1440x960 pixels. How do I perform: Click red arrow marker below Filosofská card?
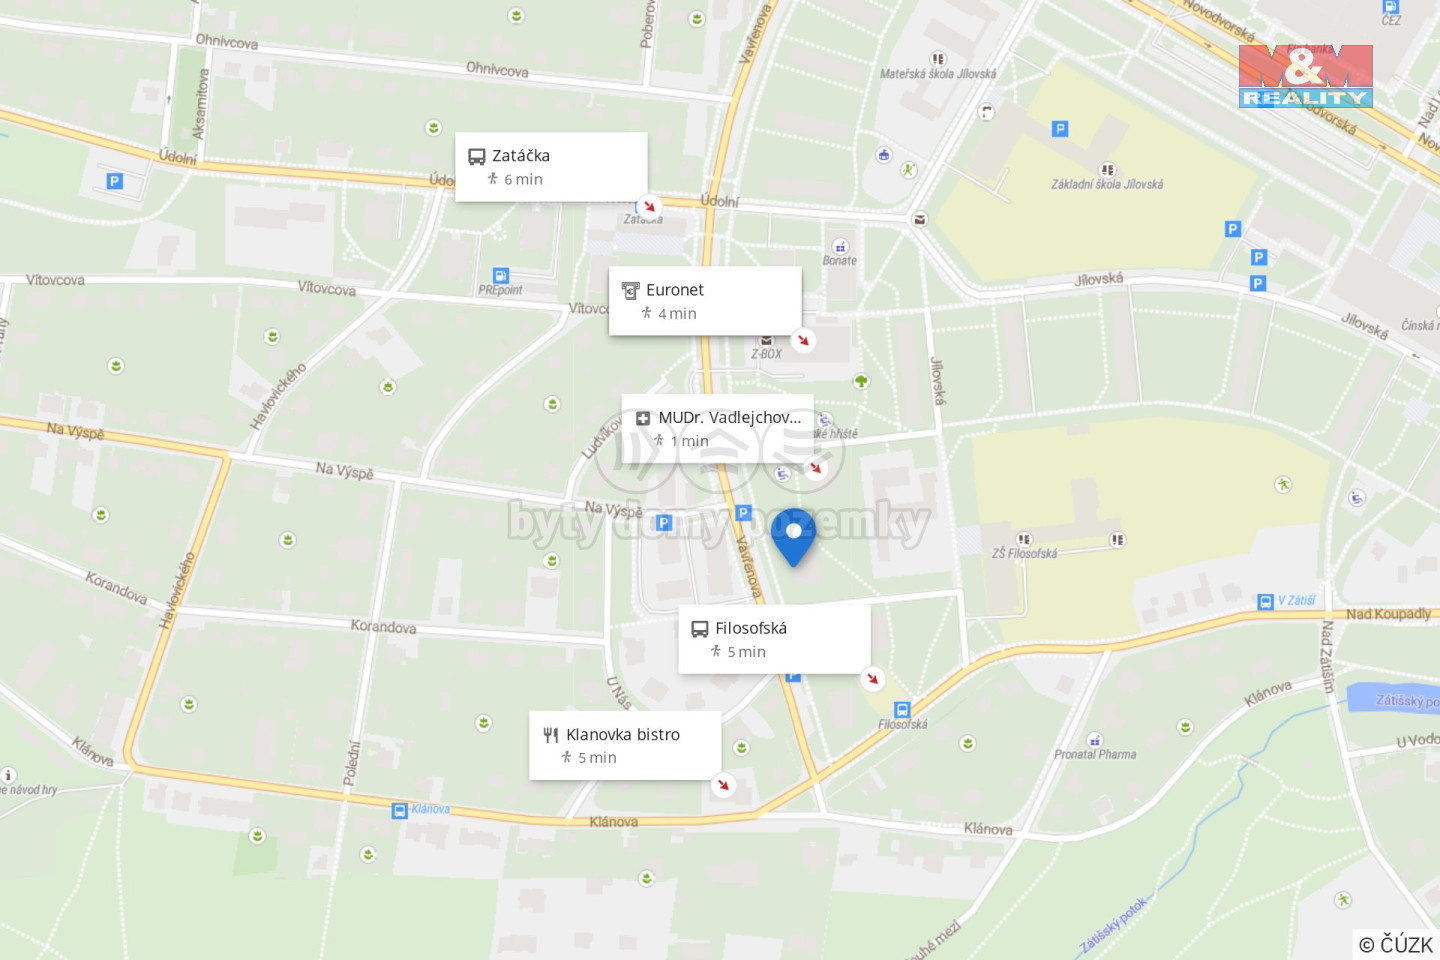pyautogui.click(x=873, y=679)
